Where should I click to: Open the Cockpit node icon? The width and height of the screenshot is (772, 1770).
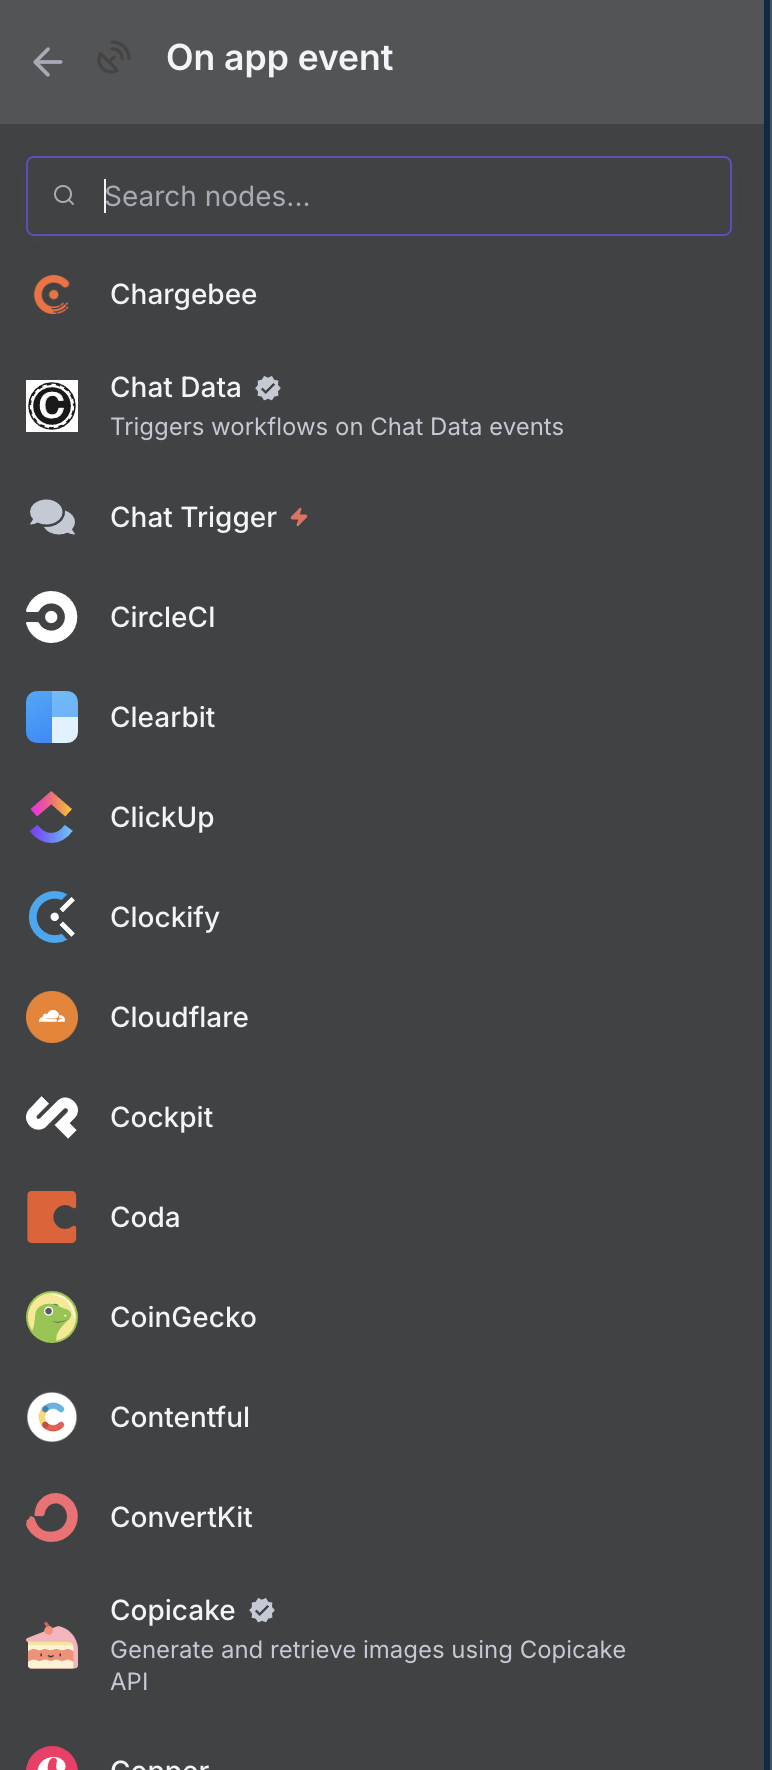coord(52,1117)
